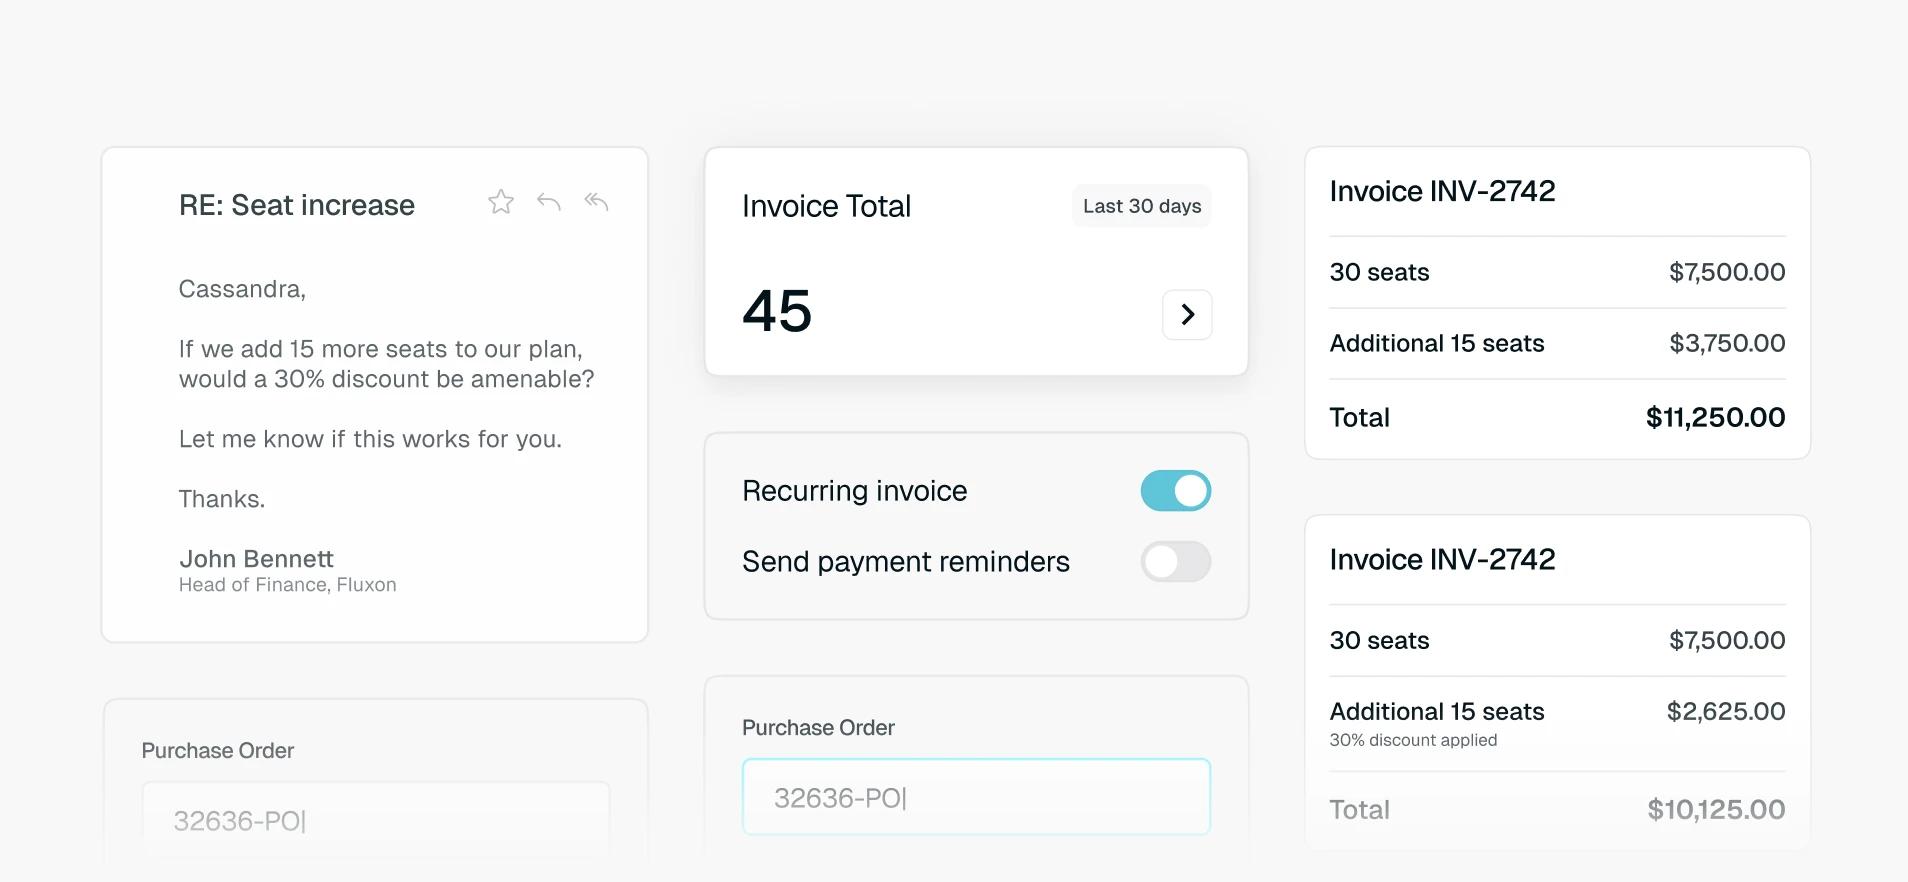Focus the highlighted Purchase Order field
Image resolution: width=1908 pixels, height=882 pixels.
976,797
